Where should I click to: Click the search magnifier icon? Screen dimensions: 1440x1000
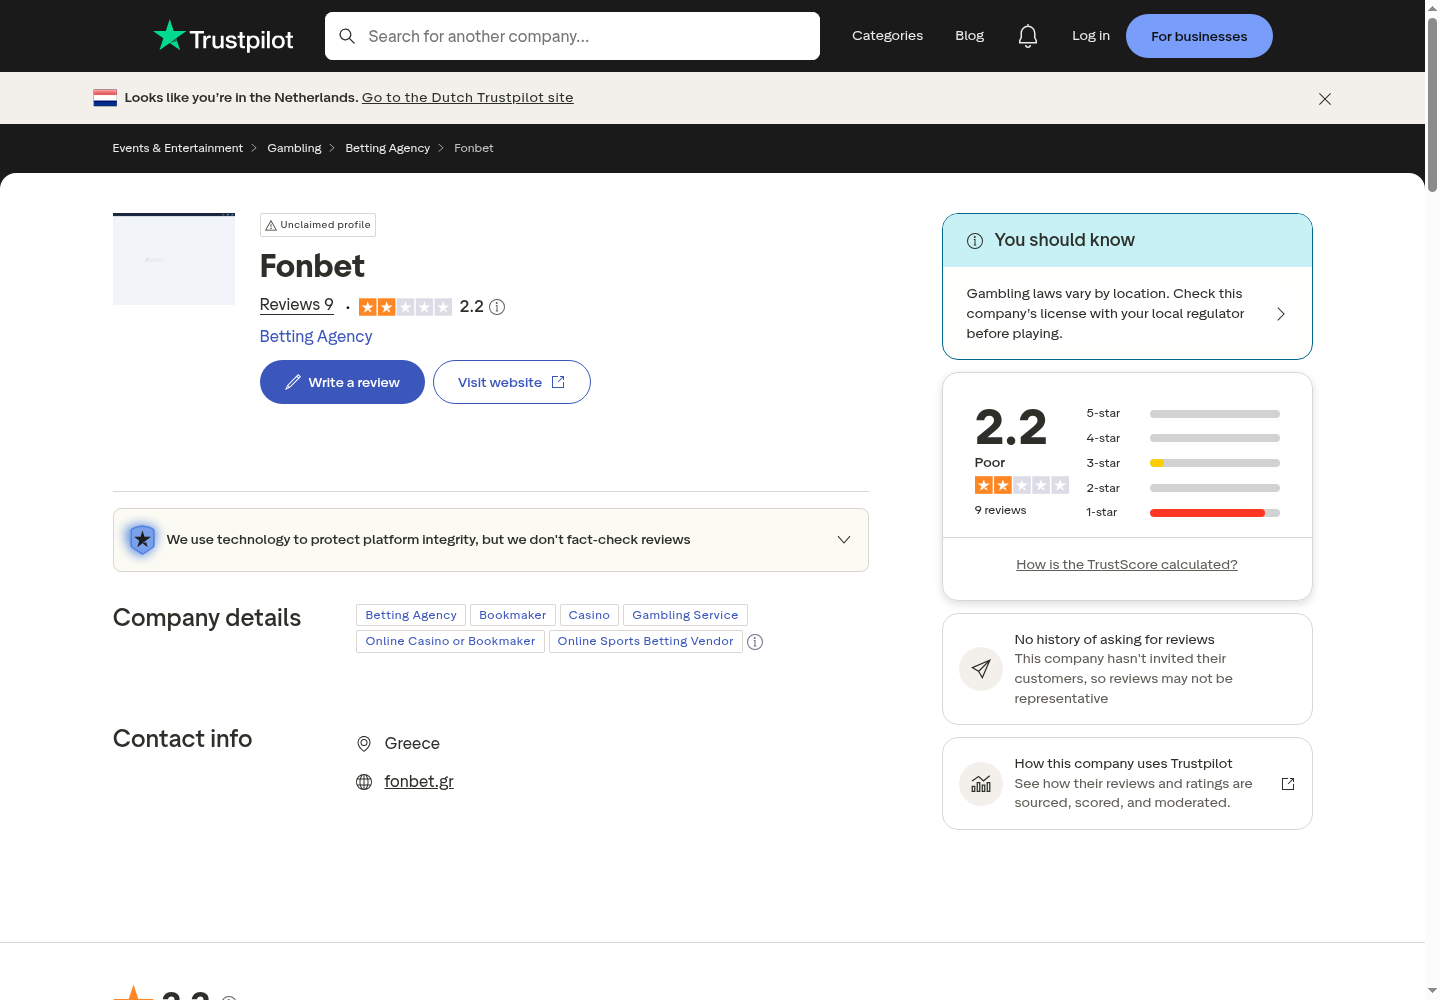(347, 36)
